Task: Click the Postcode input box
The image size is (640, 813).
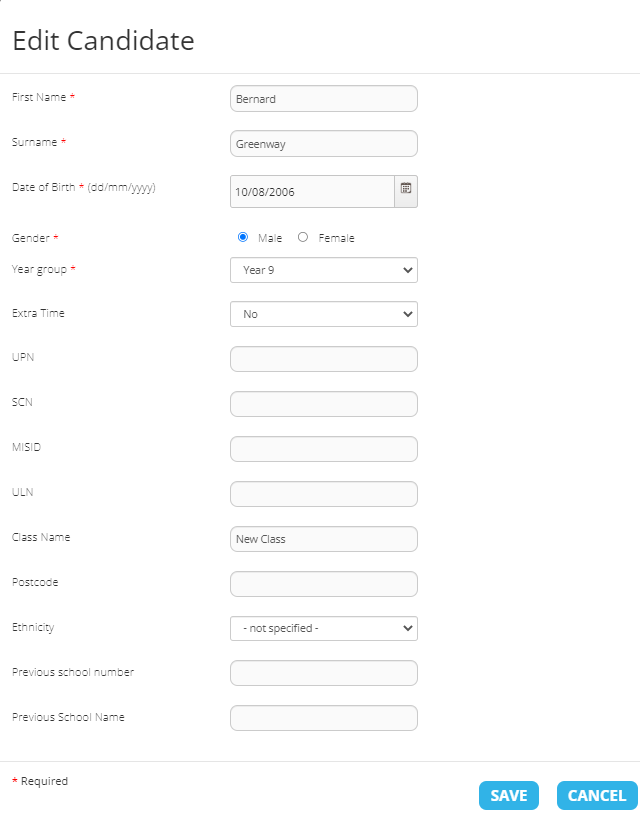Action: 323,584
